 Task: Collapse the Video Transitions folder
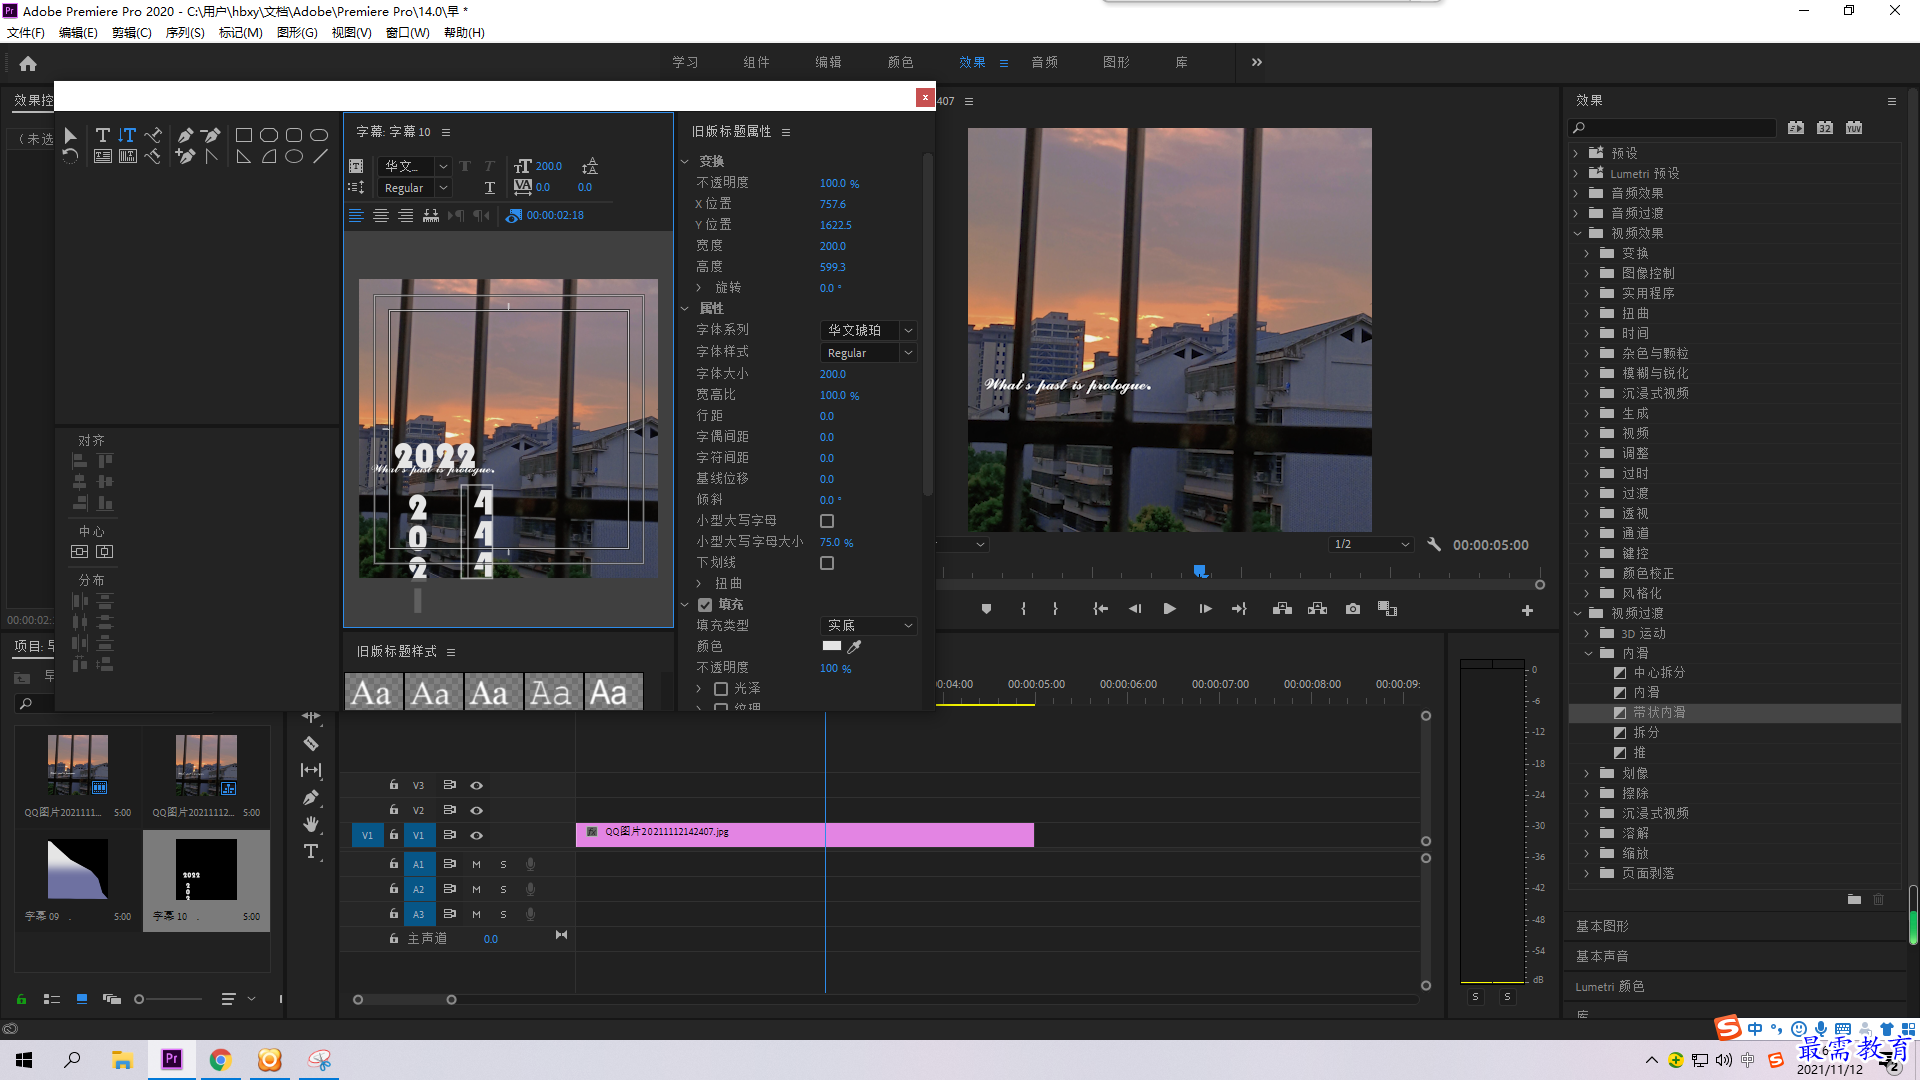pos(1577,613)
